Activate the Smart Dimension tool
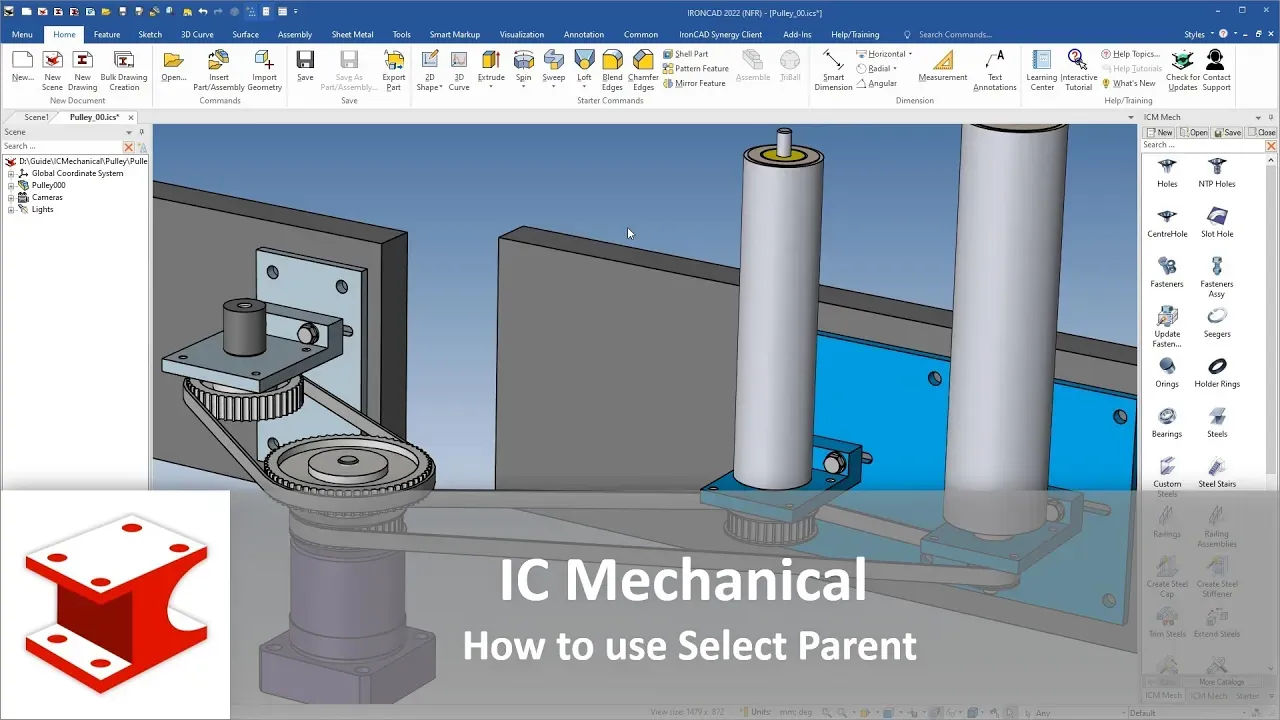 pyautogui.click(x=833, y=70)
